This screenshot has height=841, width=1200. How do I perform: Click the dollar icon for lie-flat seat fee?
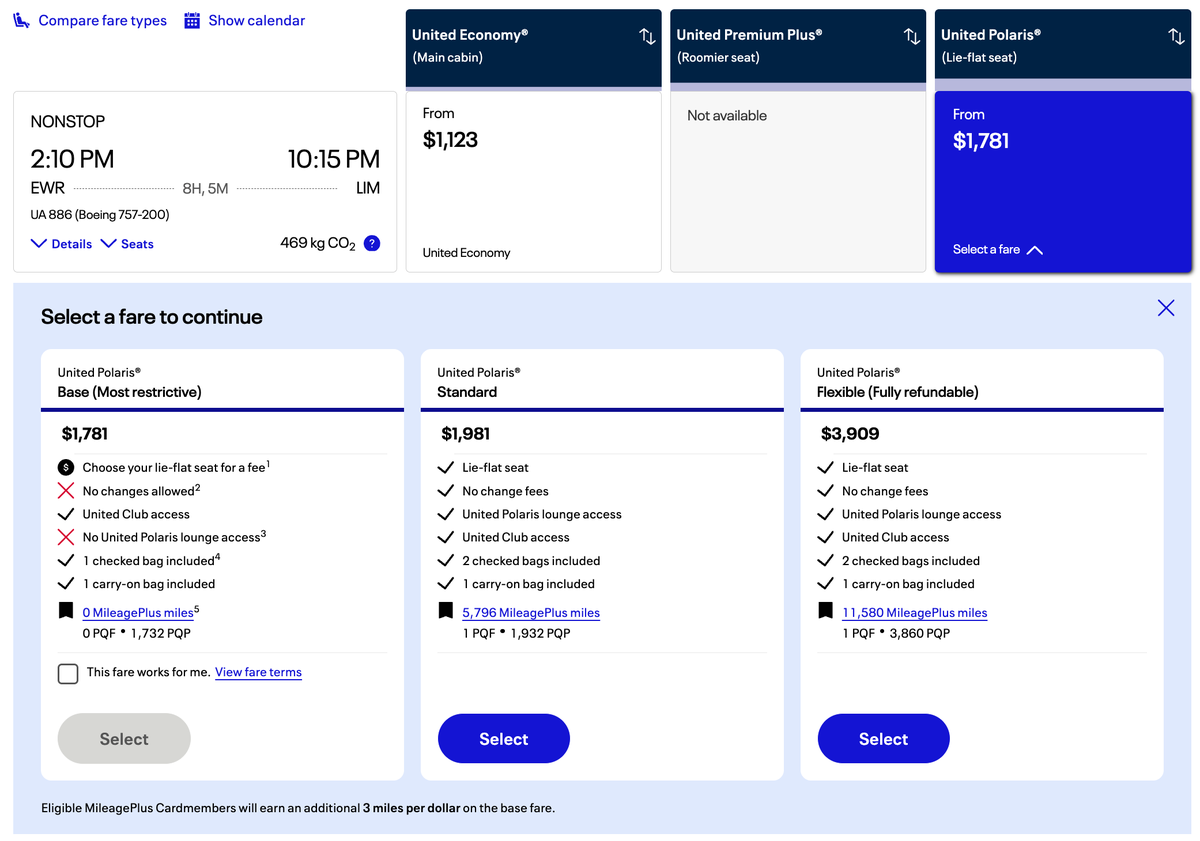pos(66,467)
